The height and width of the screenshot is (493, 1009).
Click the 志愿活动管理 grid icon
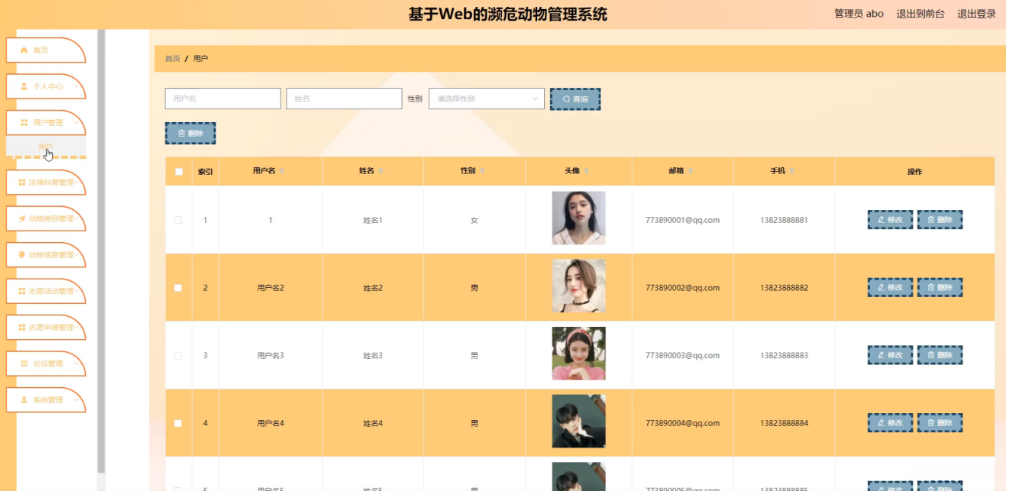click(21, 292)
